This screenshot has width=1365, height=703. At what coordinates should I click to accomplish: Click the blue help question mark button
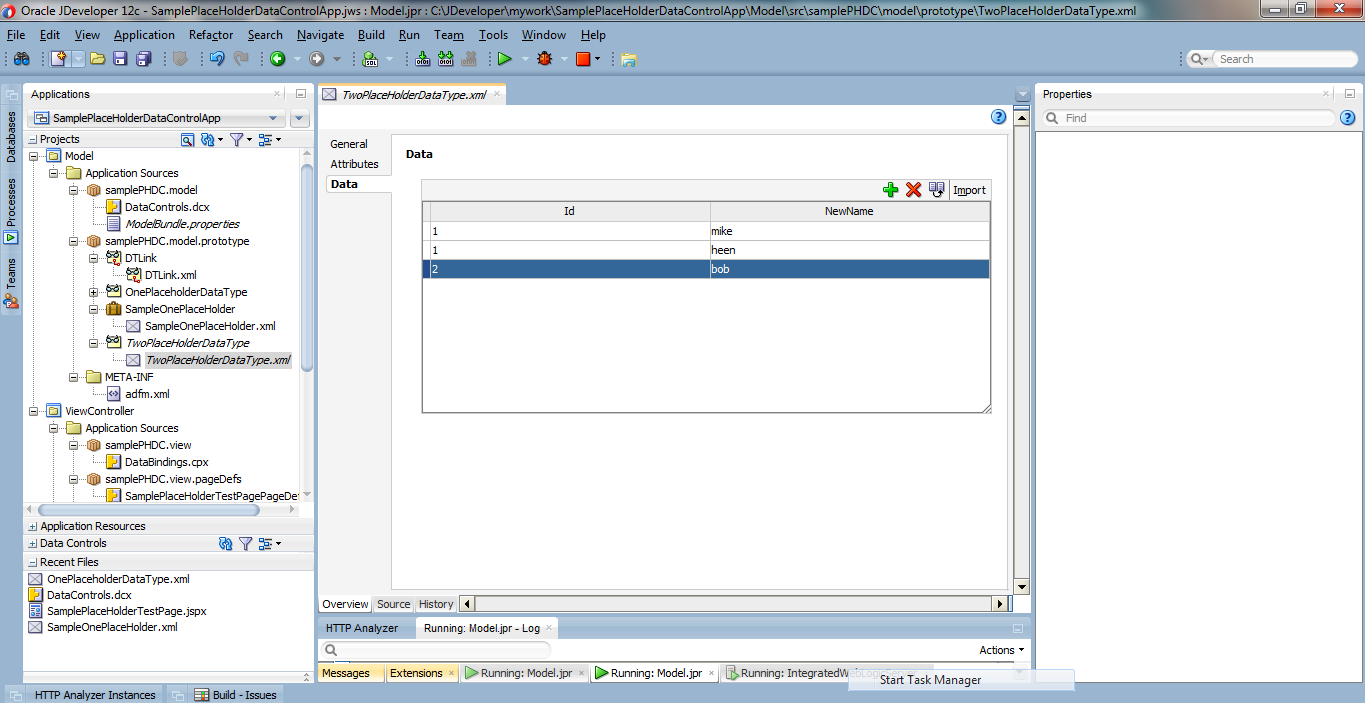click(997, 117)
